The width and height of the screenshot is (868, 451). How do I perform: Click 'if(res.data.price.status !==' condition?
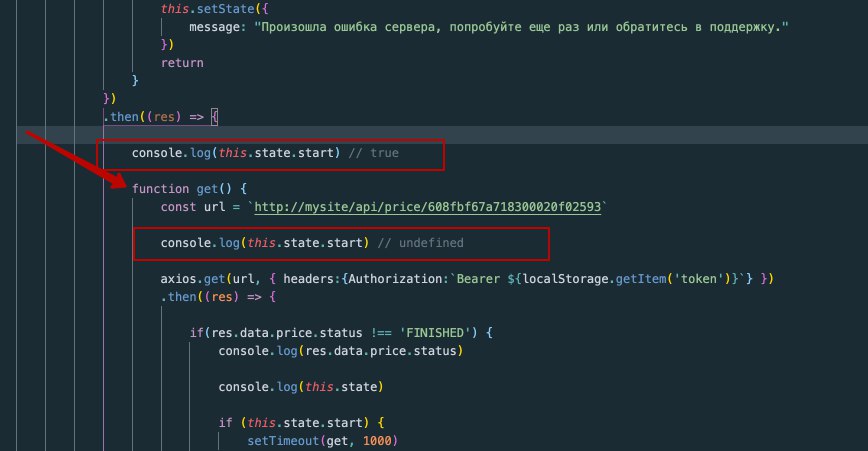coord(291,333)
